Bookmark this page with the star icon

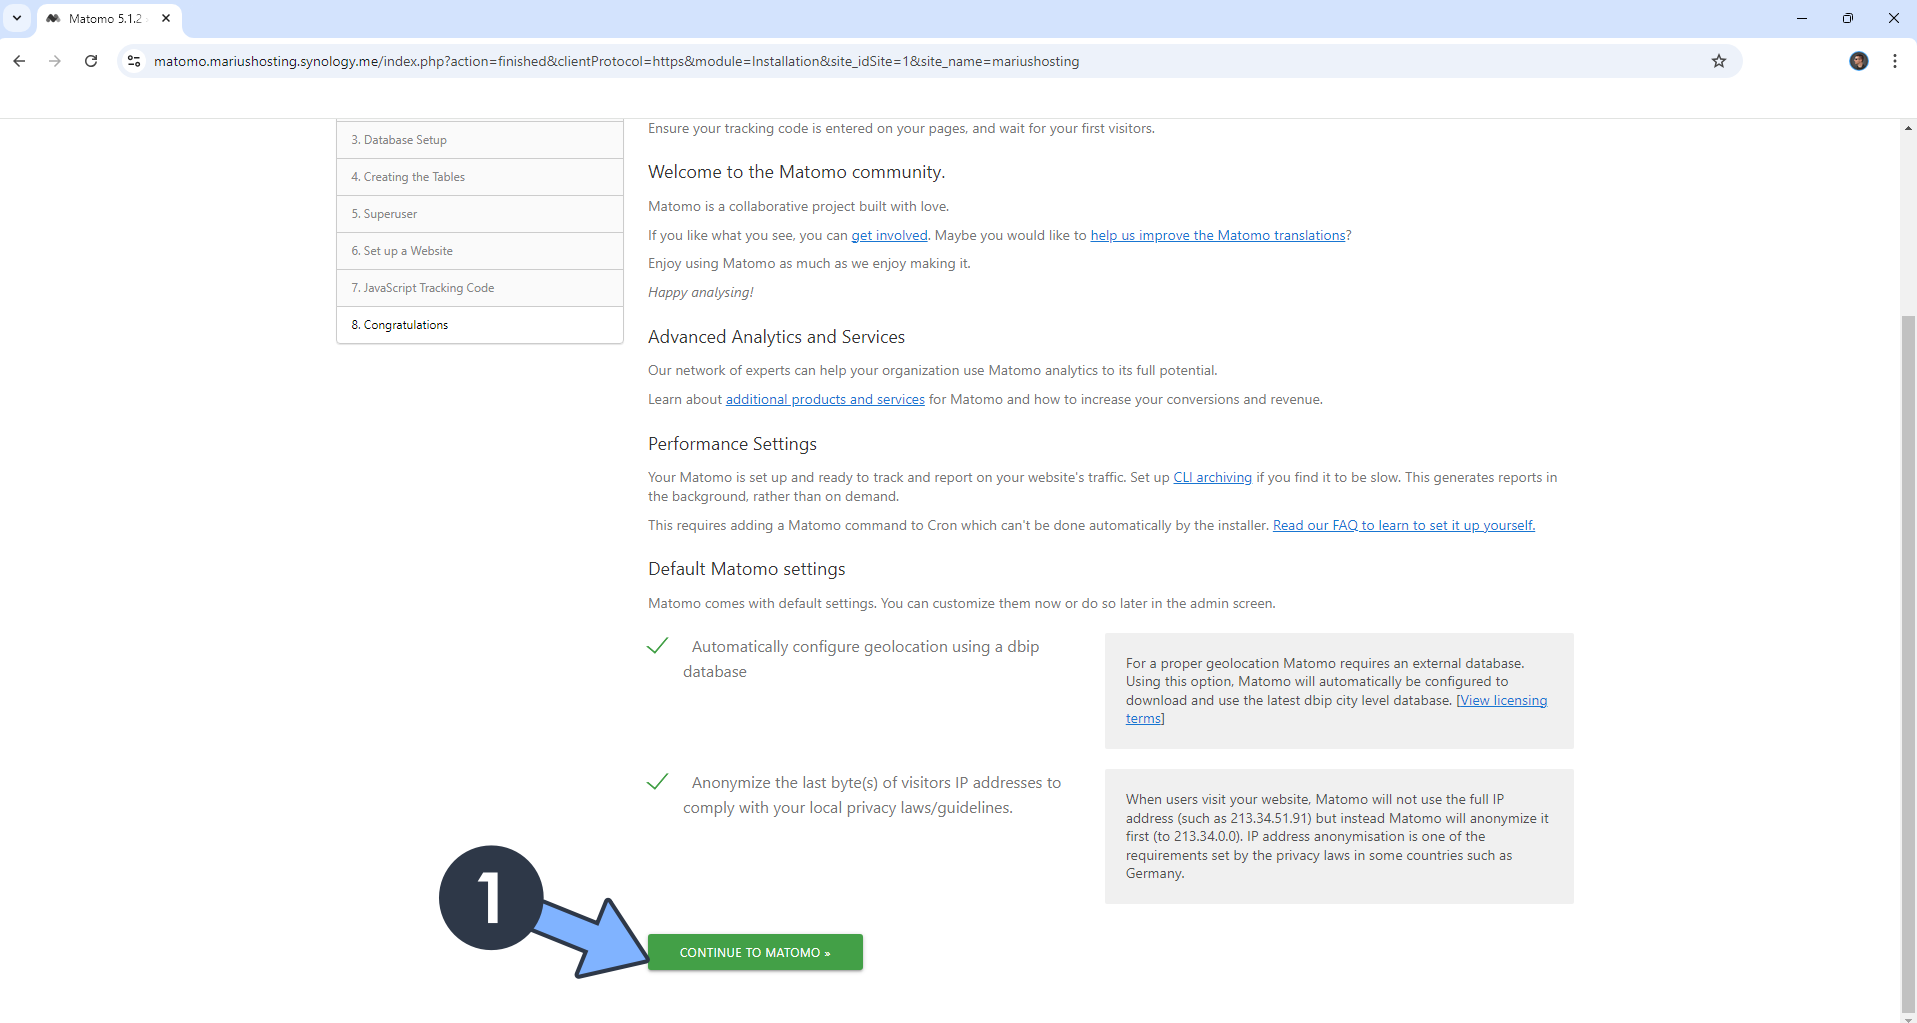coord(1718,61)
